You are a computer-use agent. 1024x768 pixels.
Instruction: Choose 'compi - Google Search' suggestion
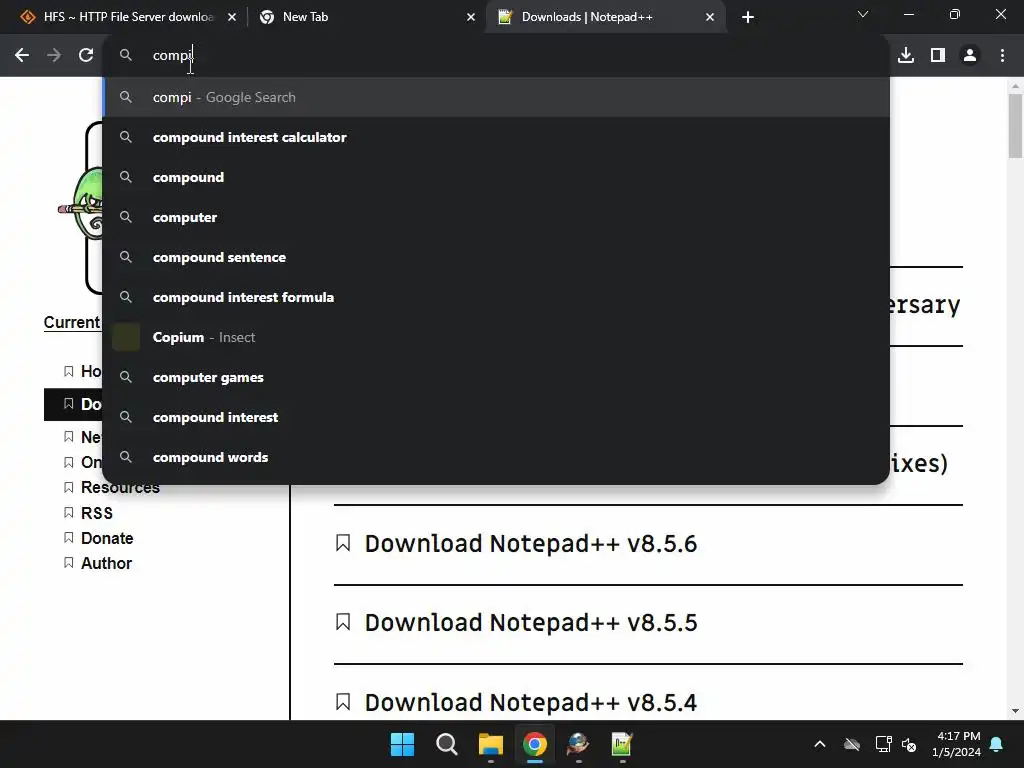tap(496, 97)
